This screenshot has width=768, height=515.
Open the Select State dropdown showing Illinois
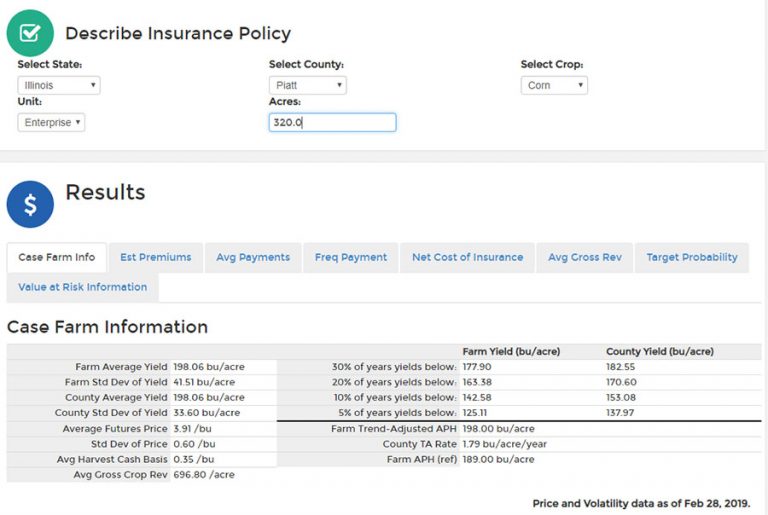pos(59,85)
